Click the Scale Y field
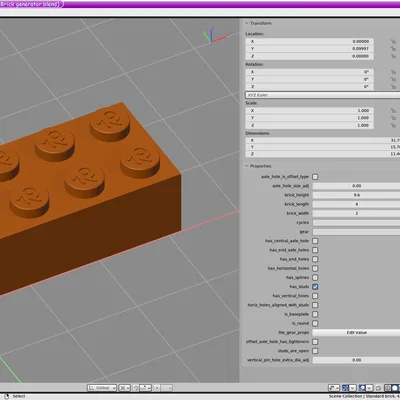The height and width of the screenshot is (400, 400). (309, 118)
